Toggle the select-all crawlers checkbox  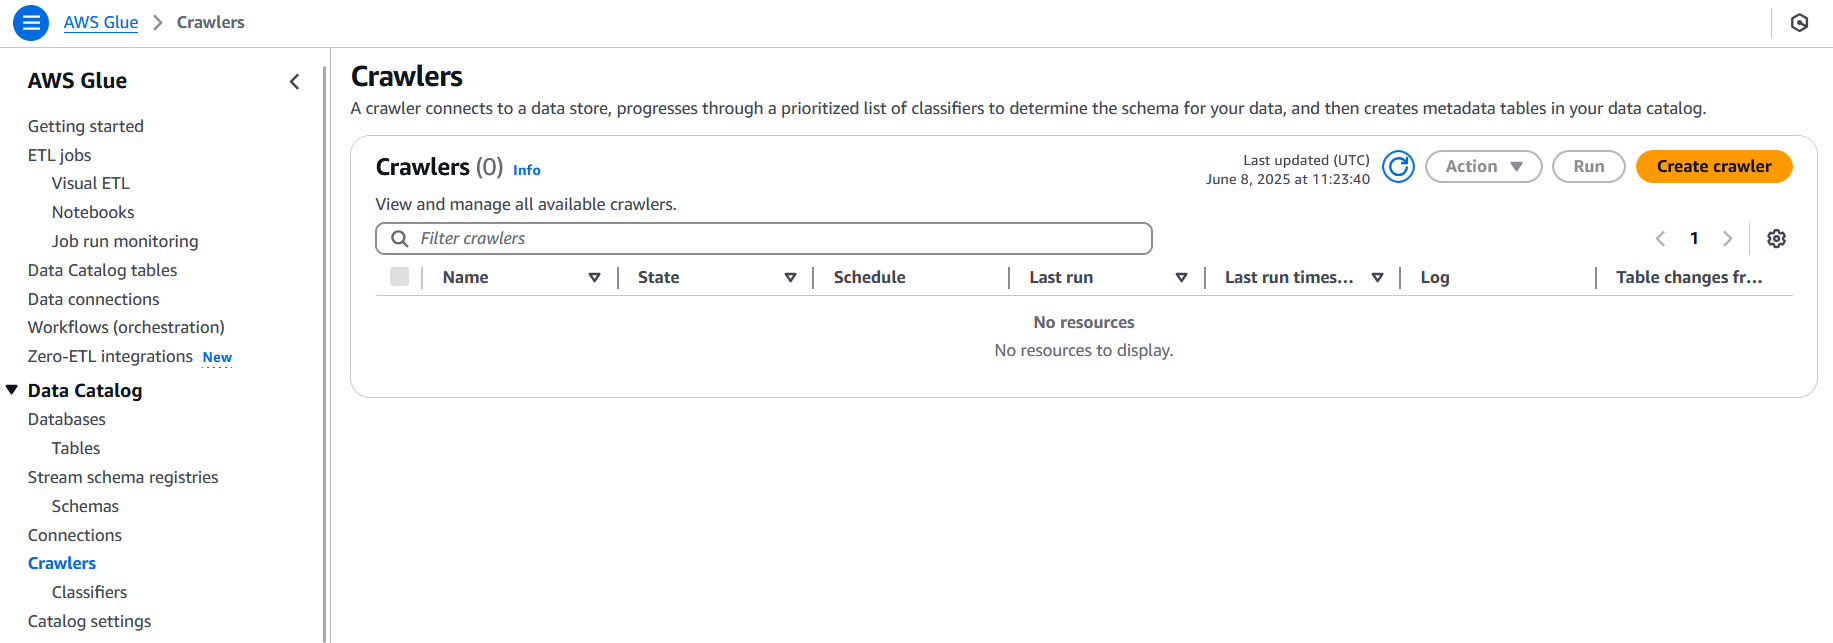[399, 277]
